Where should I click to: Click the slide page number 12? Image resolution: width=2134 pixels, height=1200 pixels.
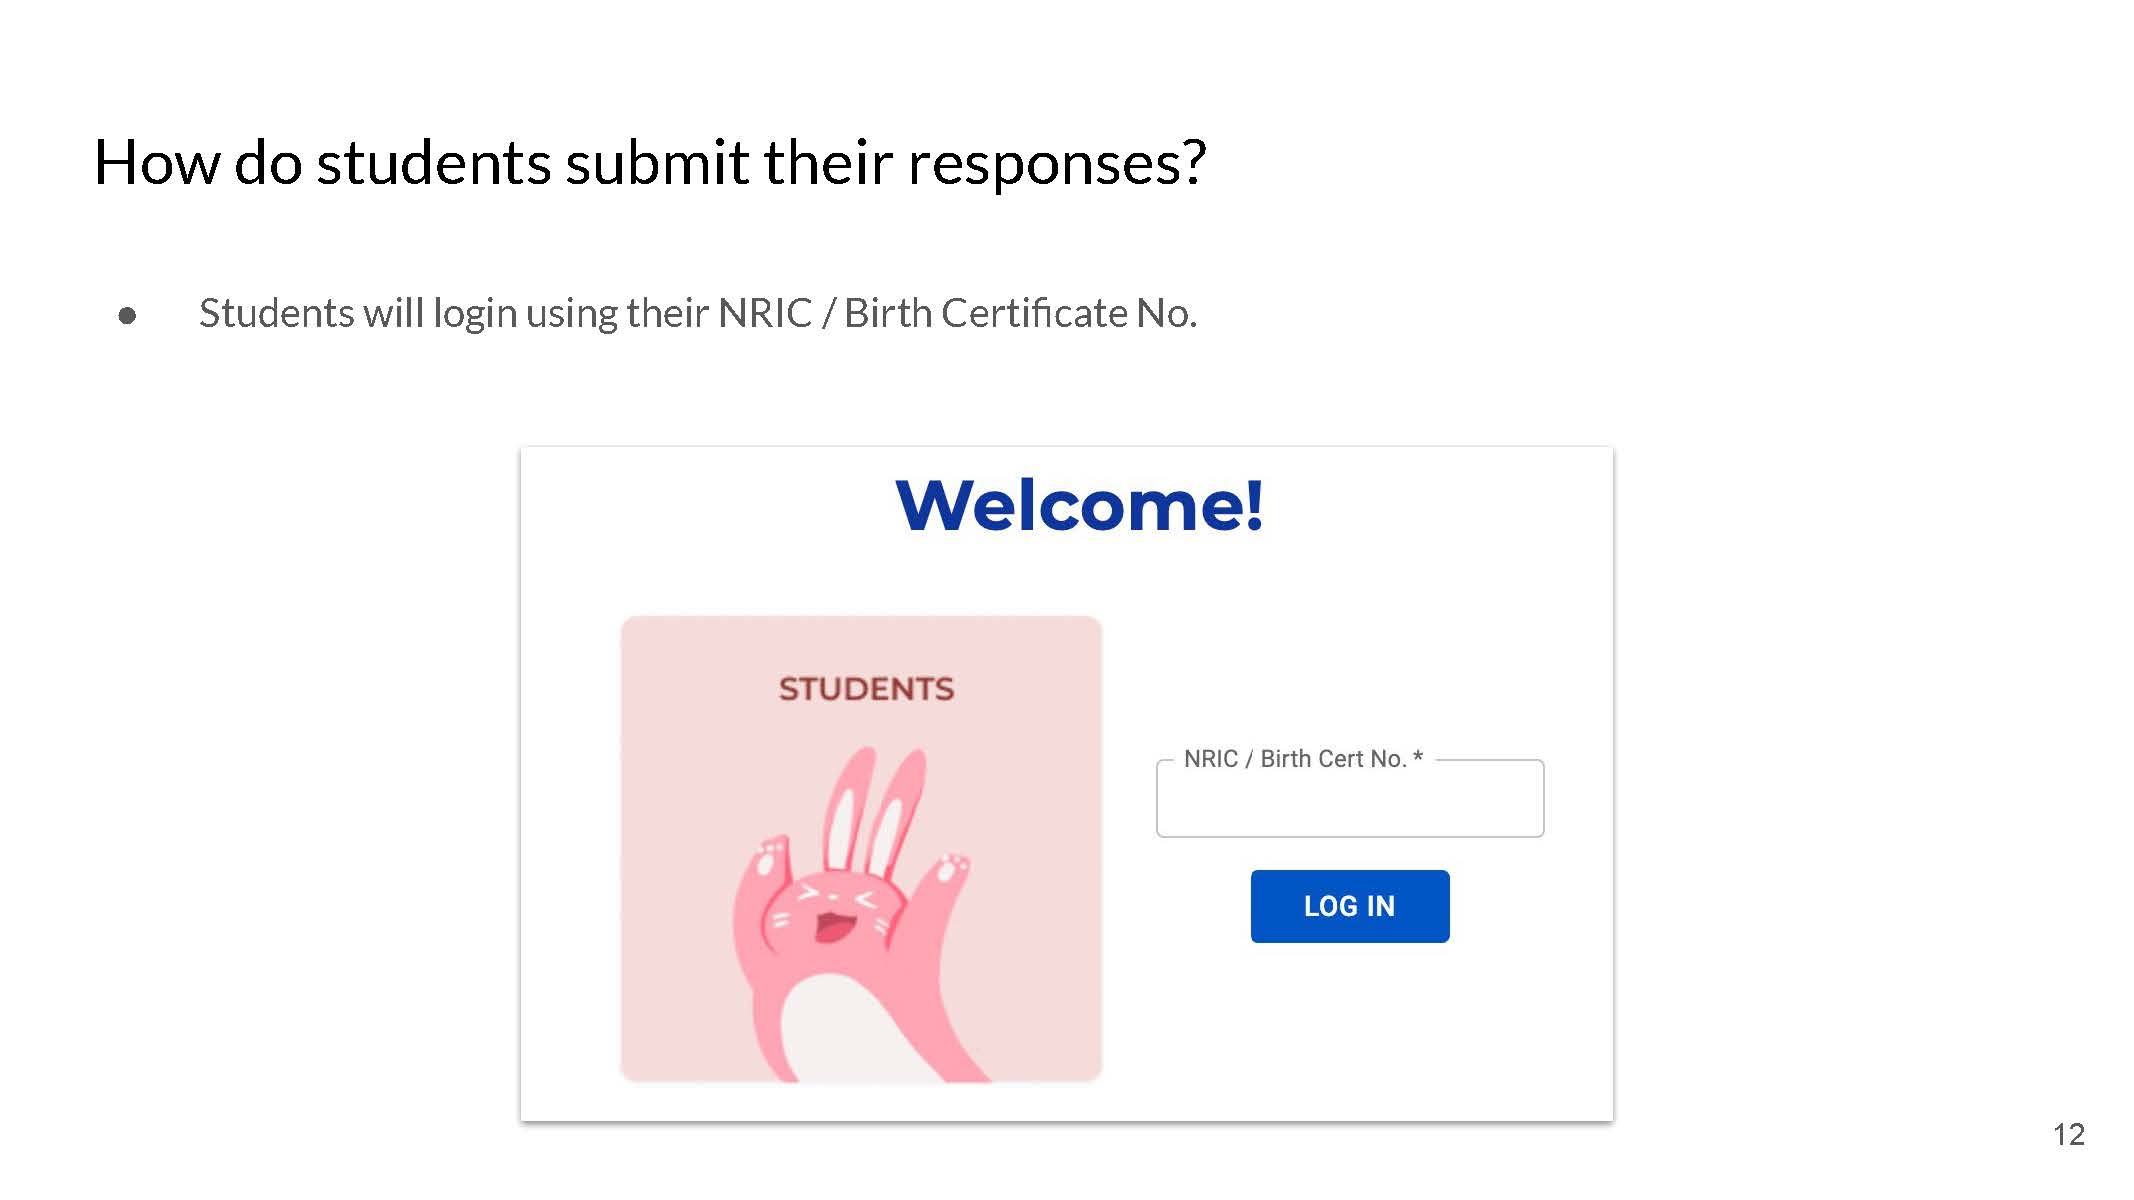click(x=2068, y=1135)
